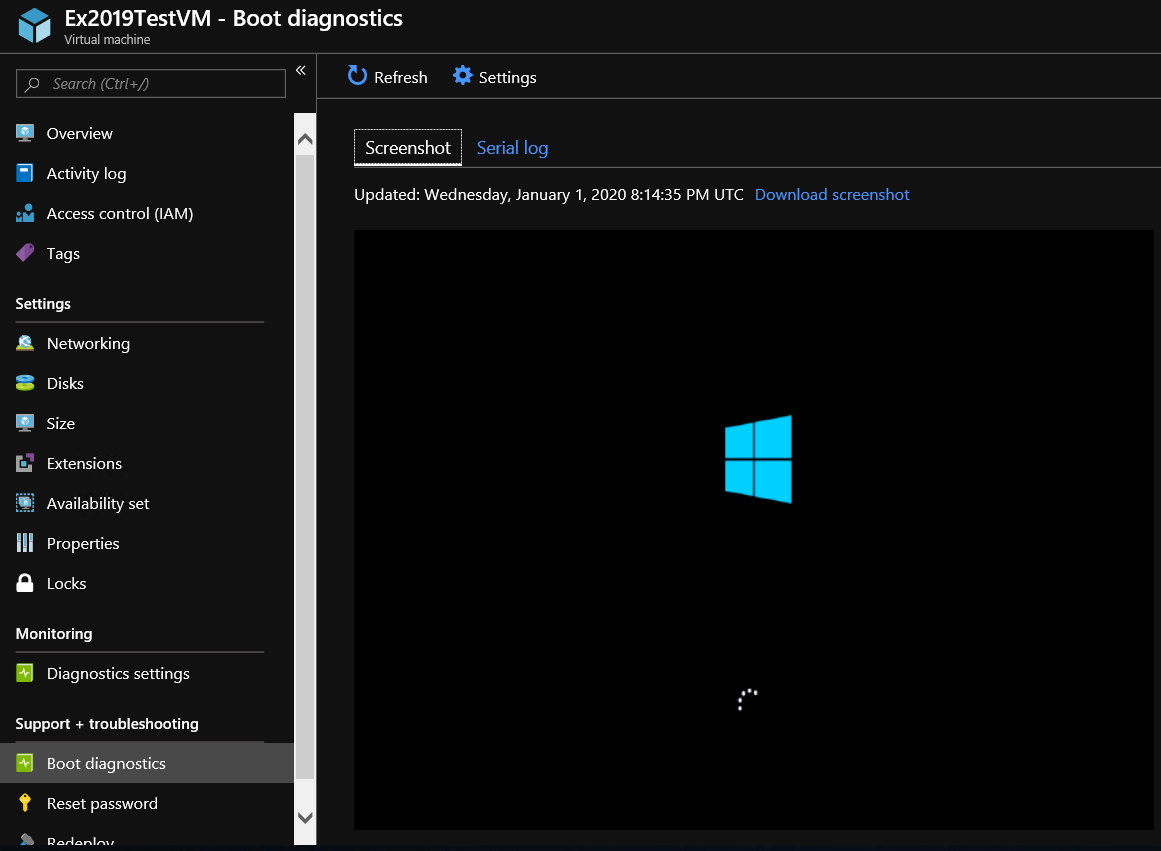Switch to the Serial log tab

(512, 147)
